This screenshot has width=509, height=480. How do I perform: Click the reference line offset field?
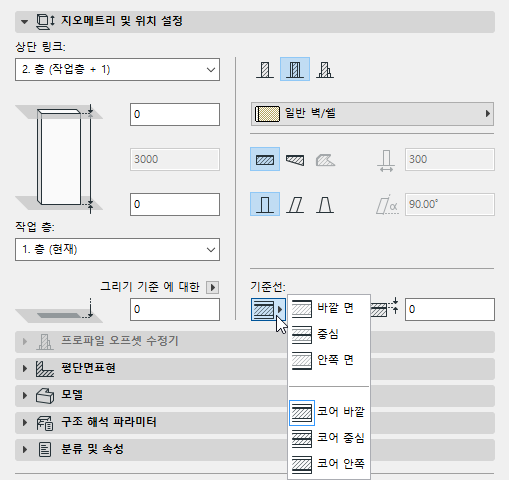click(450, 309)
